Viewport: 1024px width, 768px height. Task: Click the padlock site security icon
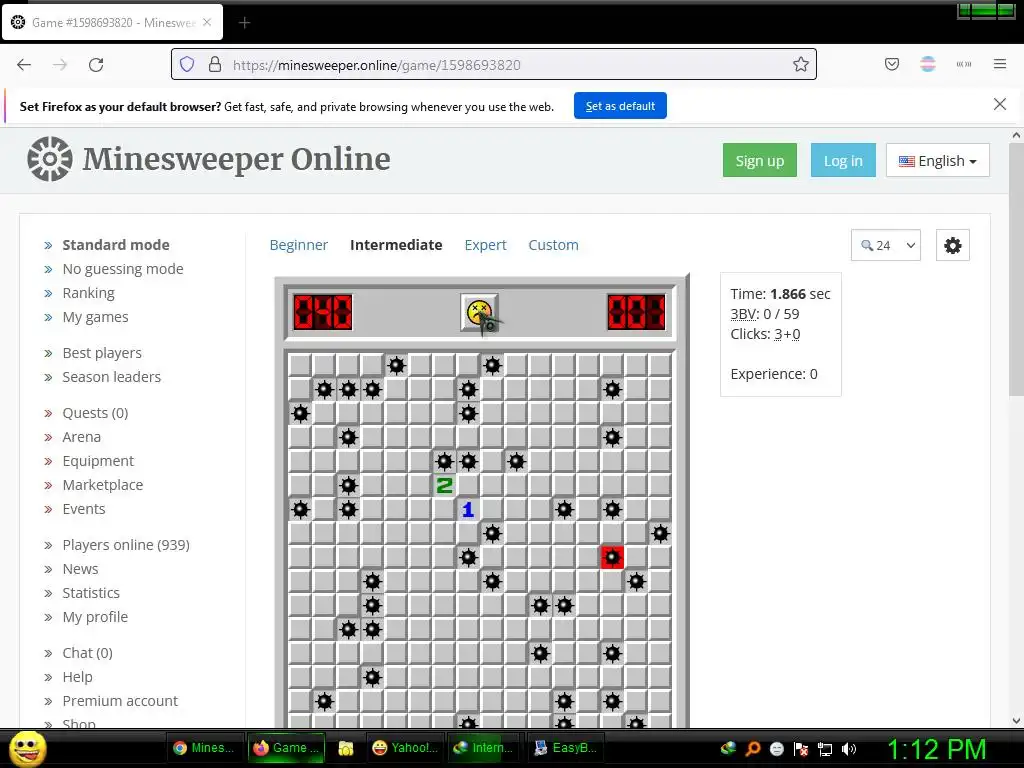click(215, 64)
